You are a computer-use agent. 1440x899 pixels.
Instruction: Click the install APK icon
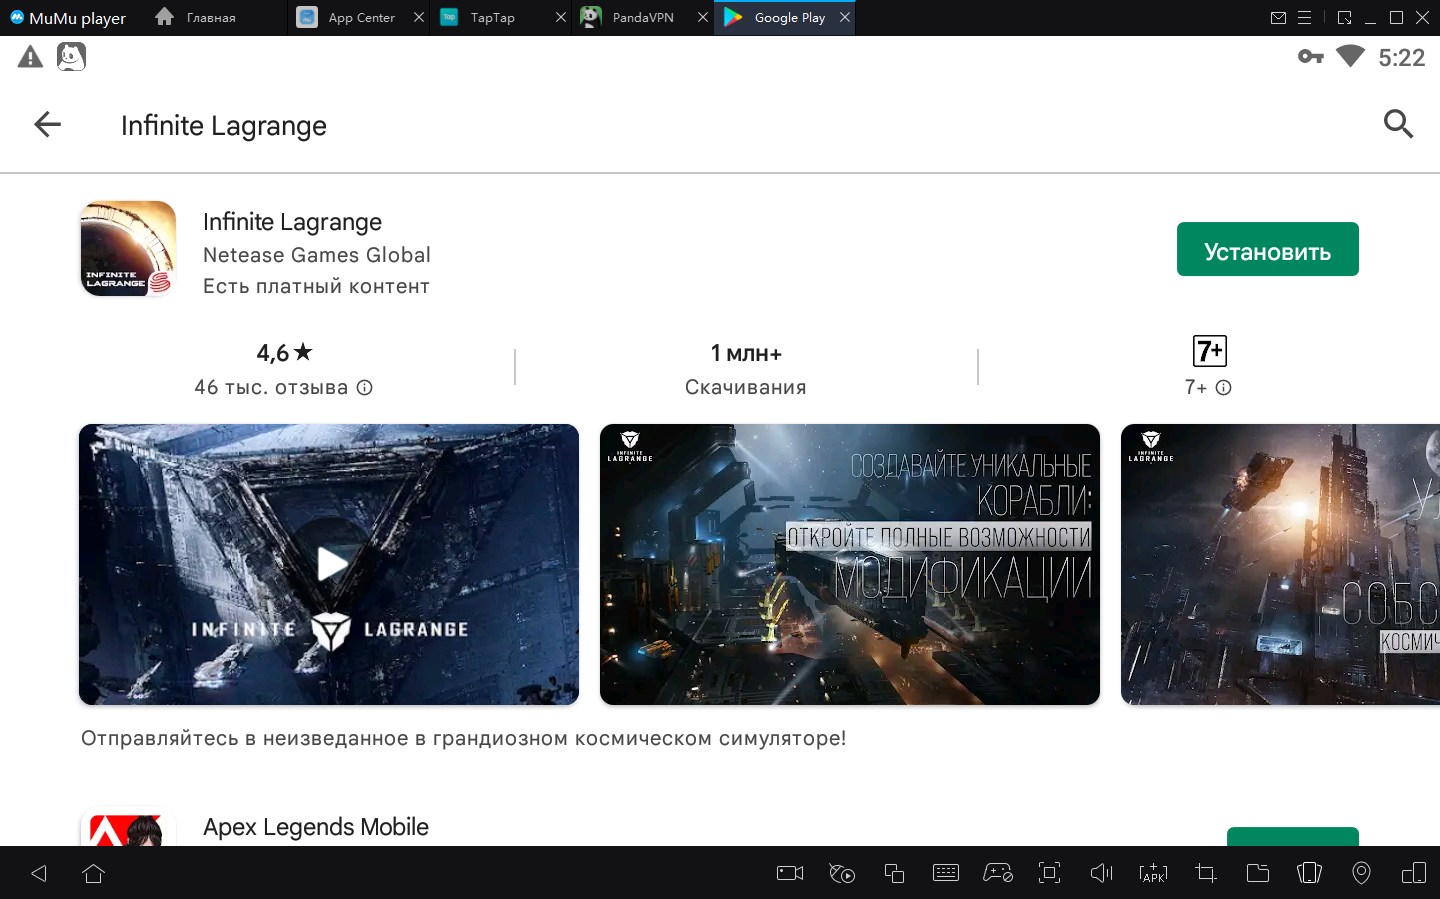pyautogui.click(x=1153, y=873)
